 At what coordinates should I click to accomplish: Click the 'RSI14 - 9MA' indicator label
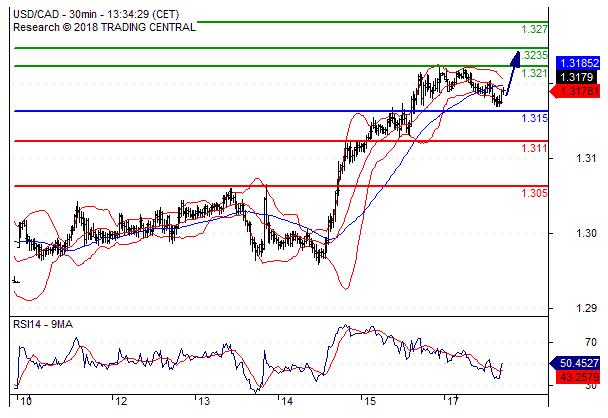click(43, 325)
